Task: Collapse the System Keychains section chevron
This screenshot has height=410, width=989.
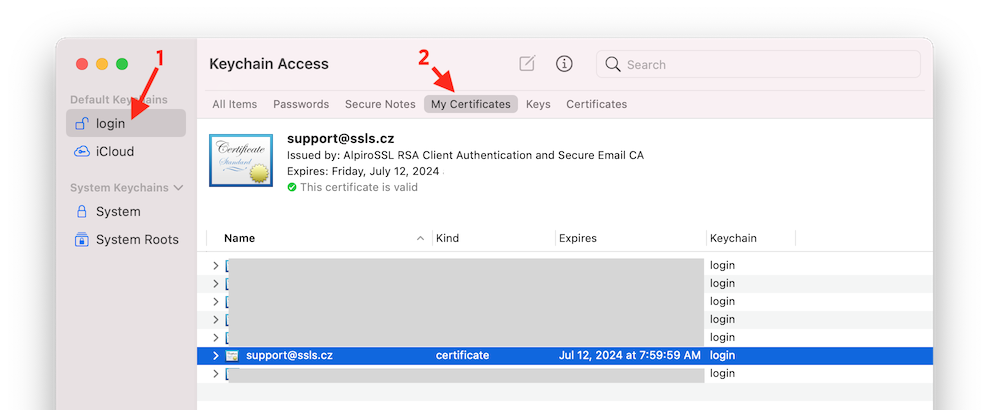Action: coord(179,187)
